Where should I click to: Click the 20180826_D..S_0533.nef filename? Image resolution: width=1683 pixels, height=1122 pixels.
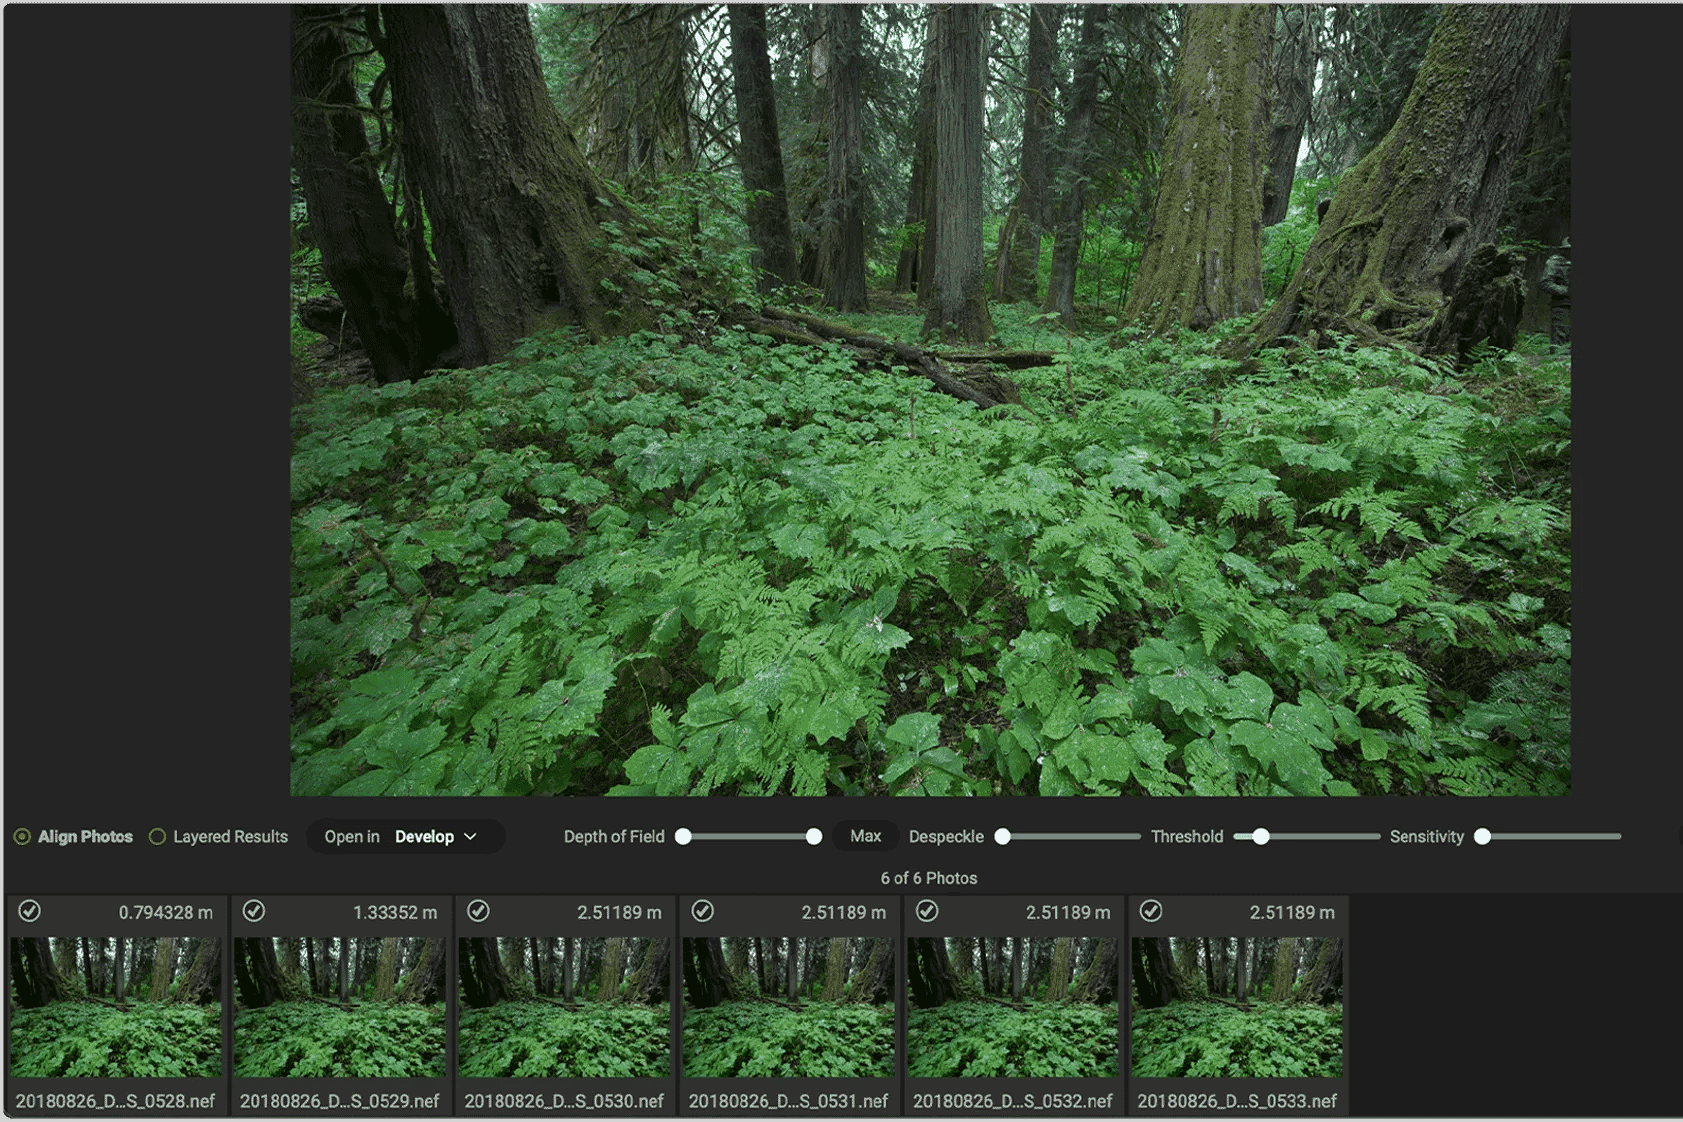1237,1101
